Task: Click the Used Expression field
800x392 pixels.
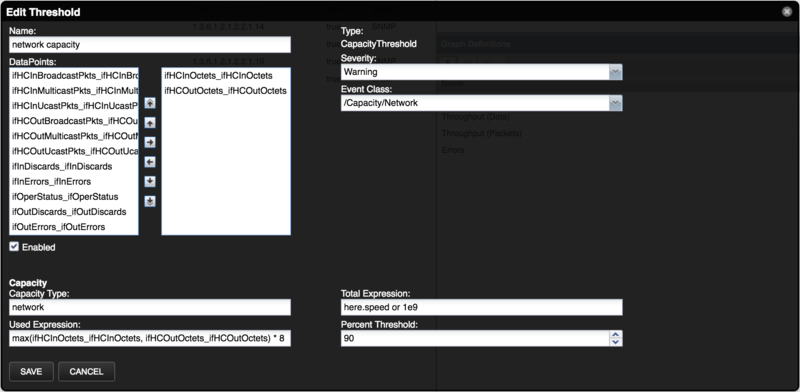Action: click(x=150, y=338)
